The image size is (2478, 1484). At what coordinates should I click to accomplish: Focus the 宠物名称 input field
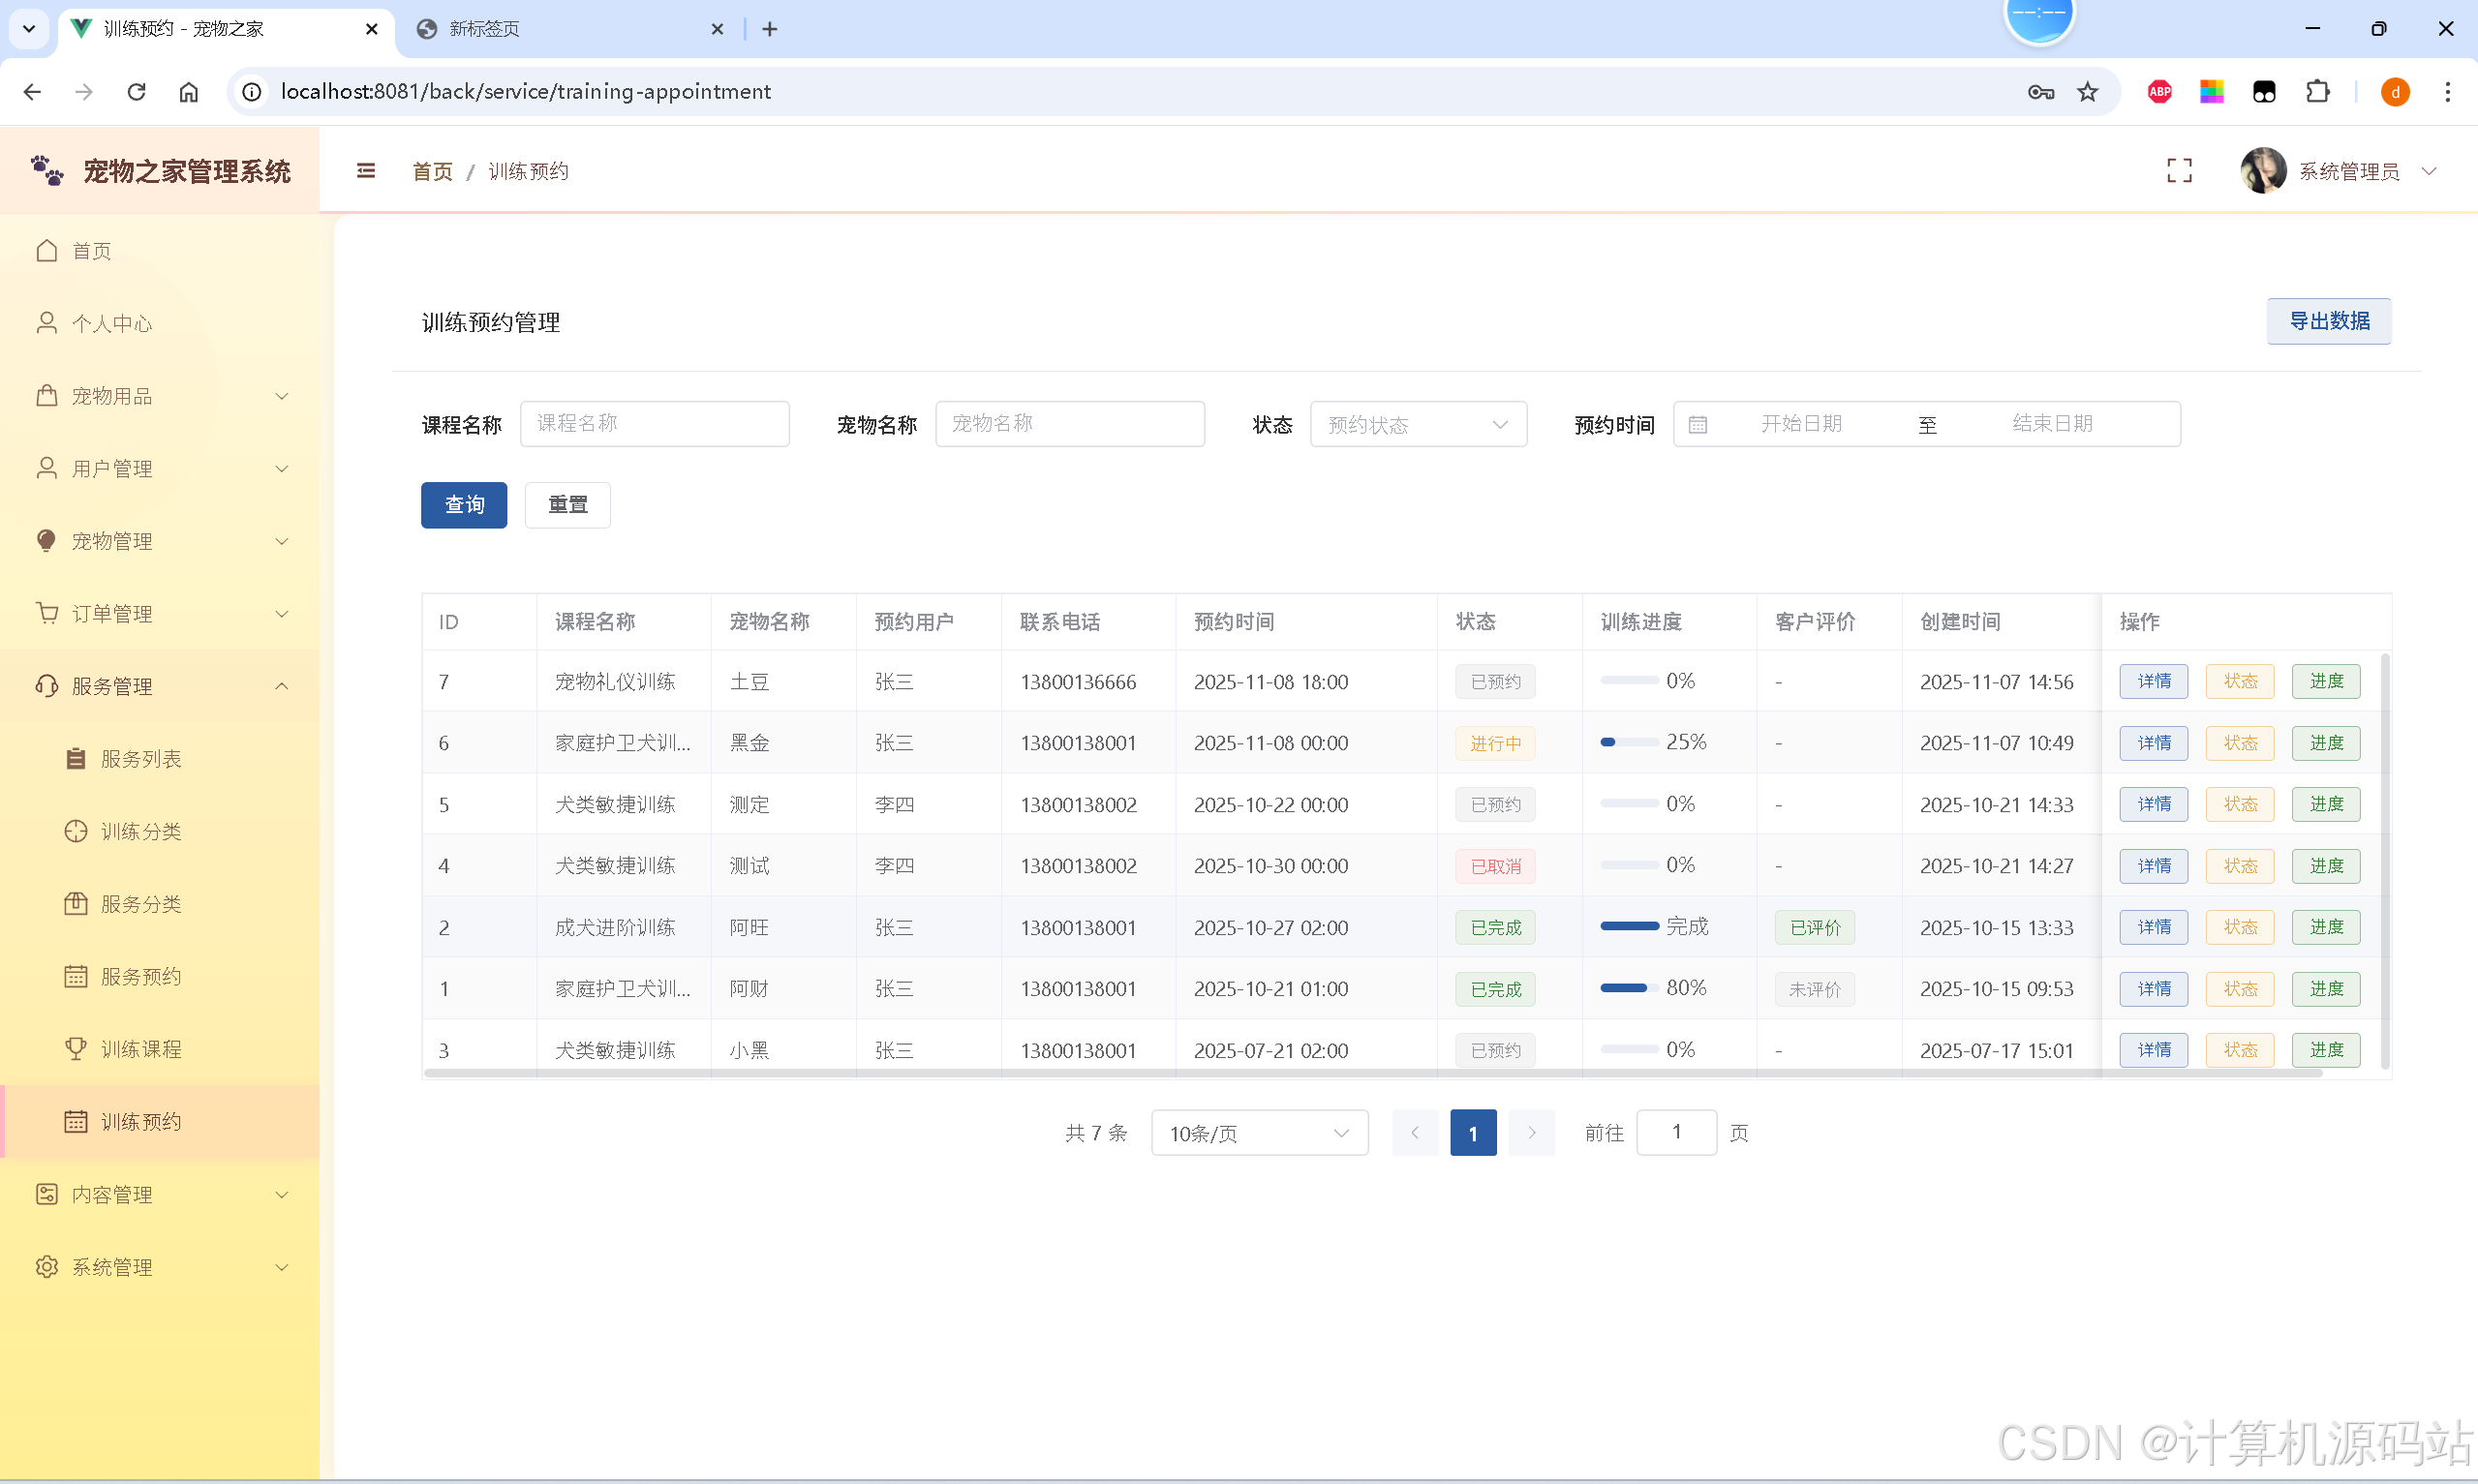1070,424
